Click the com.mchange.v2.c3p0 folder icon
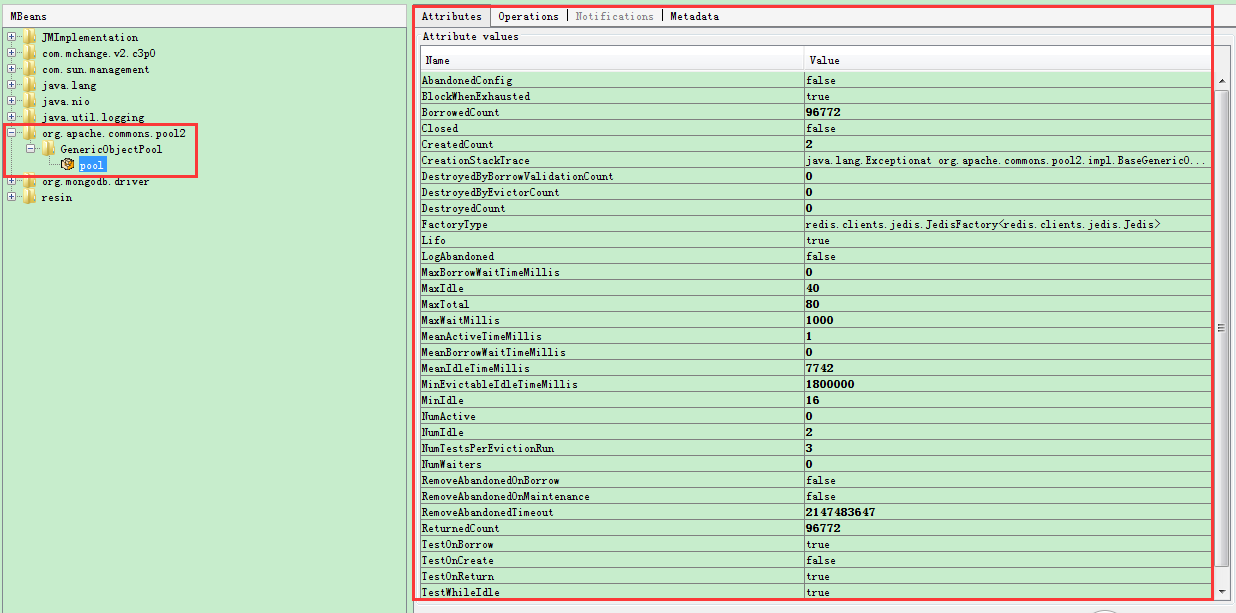 point(30,53)
